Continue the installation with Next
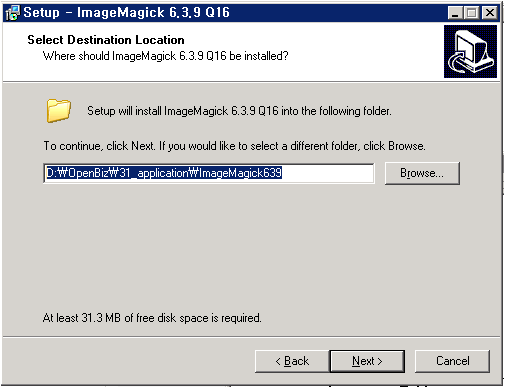 [x=367, y=361]
